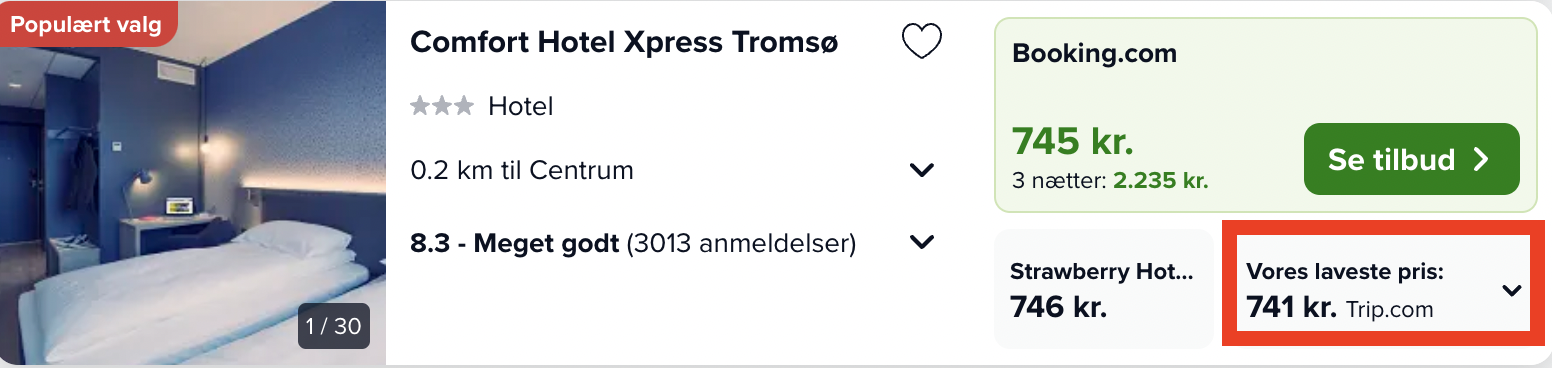Expand the 8.3 Meget godt reviews section
The width and height of the screenshot is (1552, 368).
(x=922, y=242)
